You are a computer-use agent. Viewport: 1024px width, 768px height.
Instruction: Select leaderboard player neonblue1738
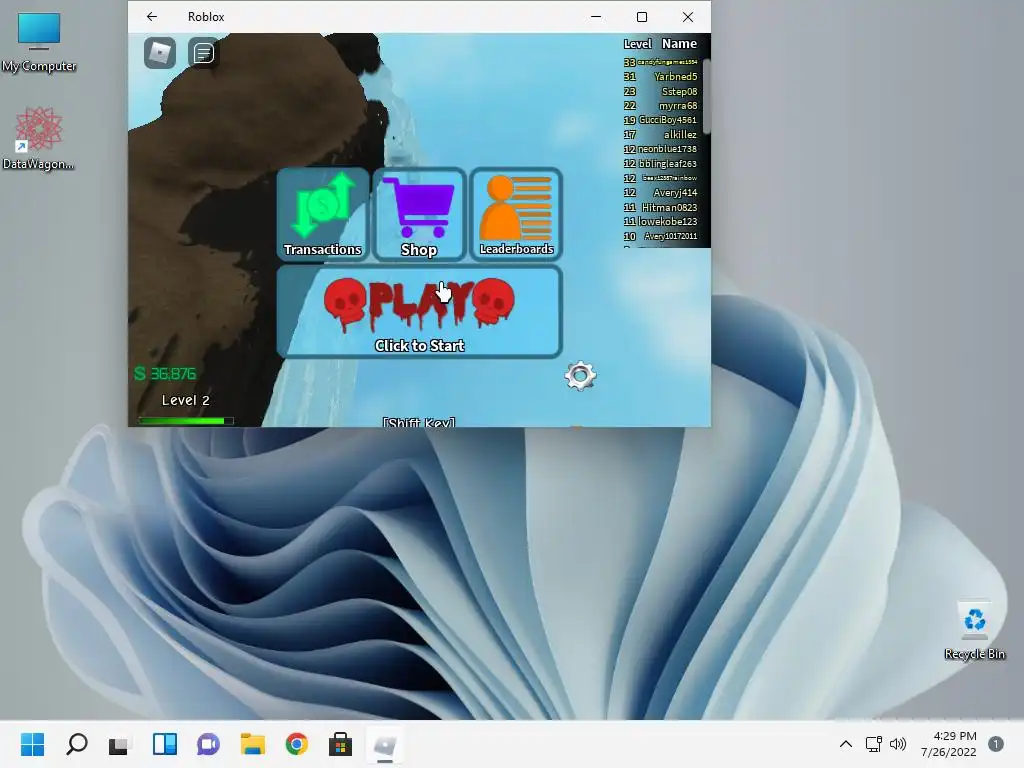[667, 149]
